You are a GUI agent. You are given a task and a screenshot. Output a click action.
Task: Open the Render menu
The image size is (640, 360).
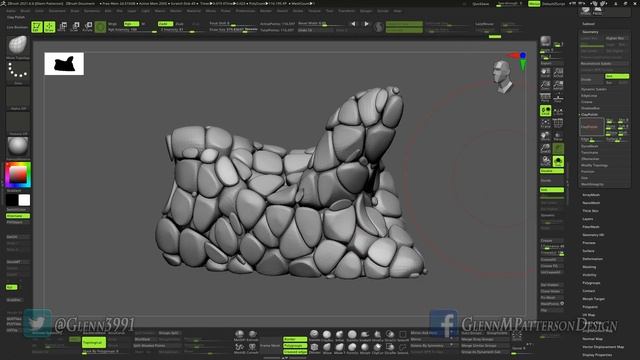click(266, 11)
